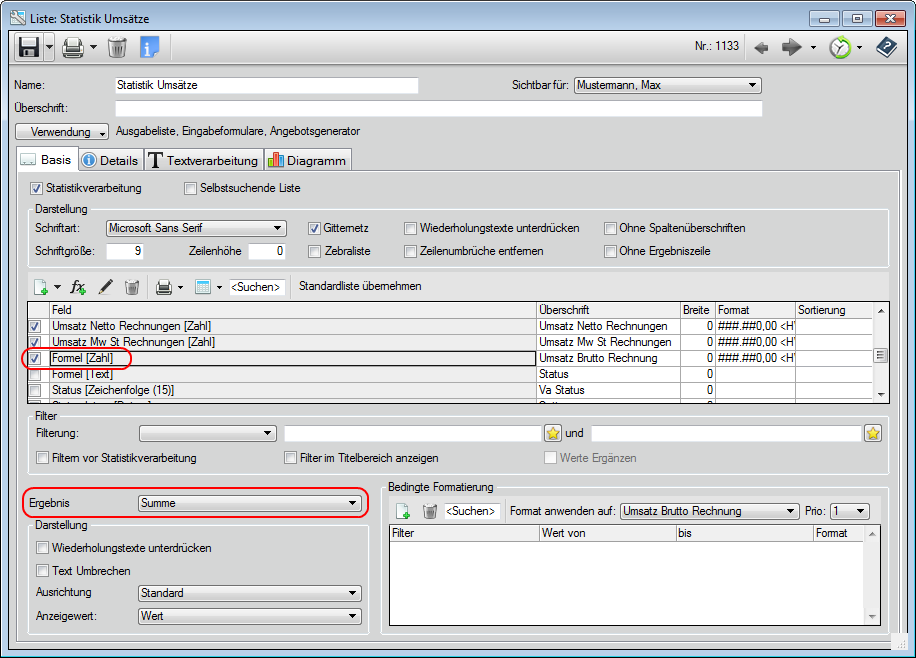Open the Ergebnis dropdown showing Summe
This screenshot has width=916, height=658.
click(251, 504)
